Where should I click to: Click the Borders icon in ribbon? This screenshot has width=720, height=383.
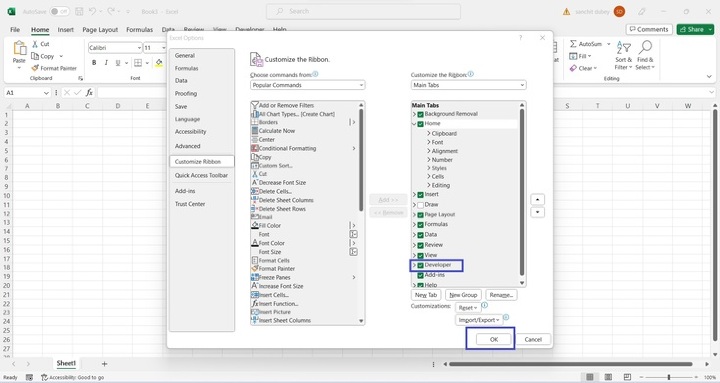click(138, 62)
